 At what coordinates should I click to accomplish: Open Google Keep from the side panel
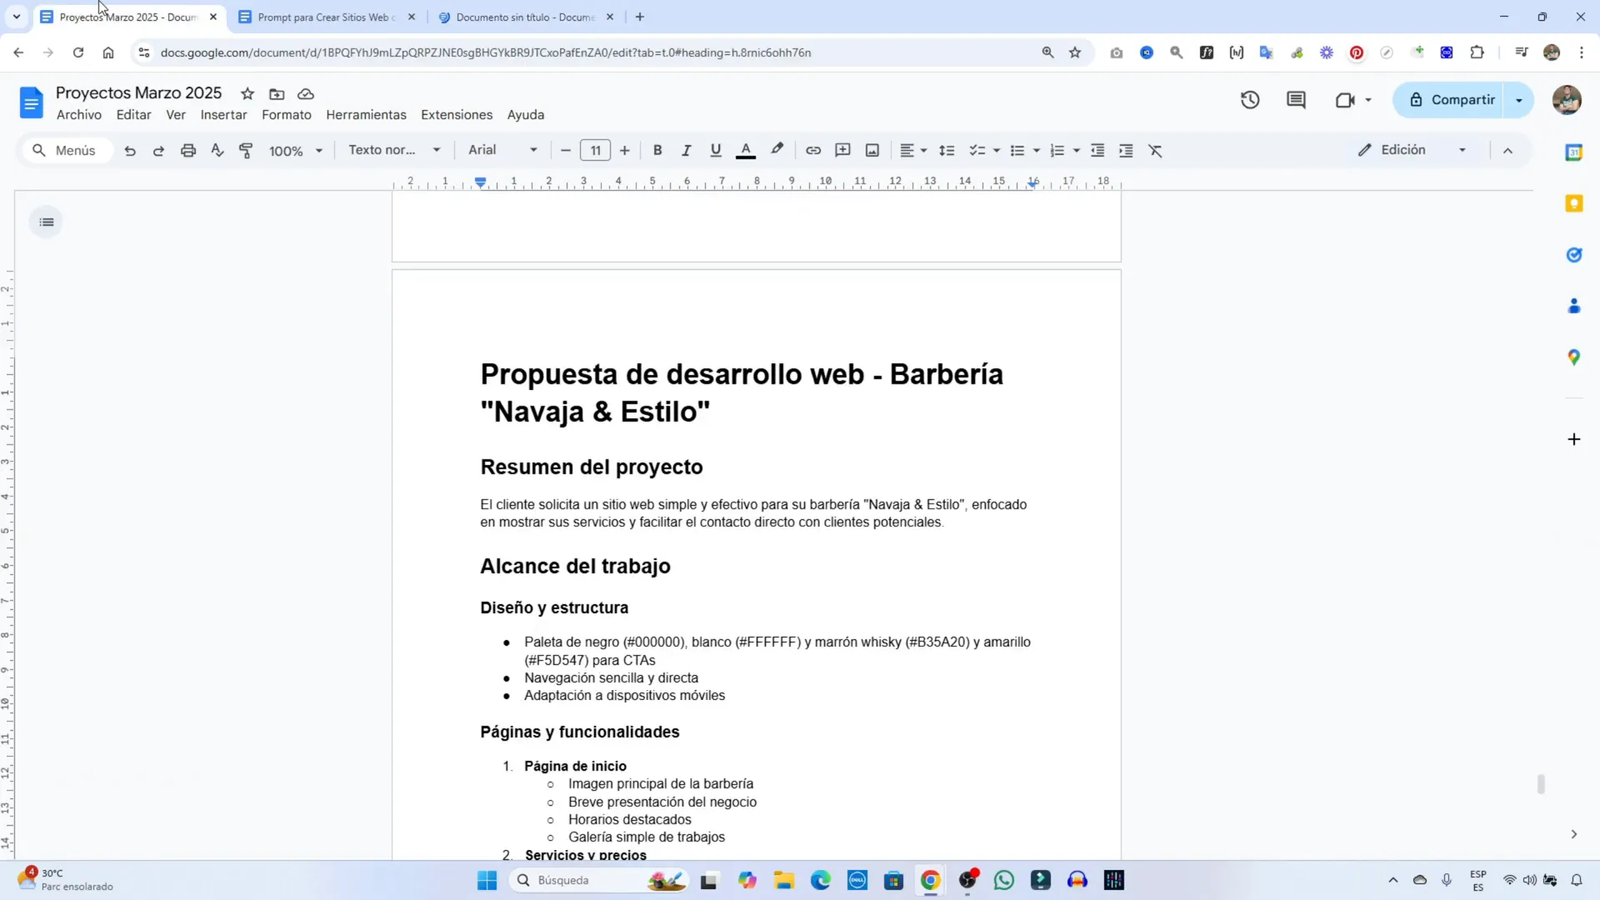tap(1574, 203)
